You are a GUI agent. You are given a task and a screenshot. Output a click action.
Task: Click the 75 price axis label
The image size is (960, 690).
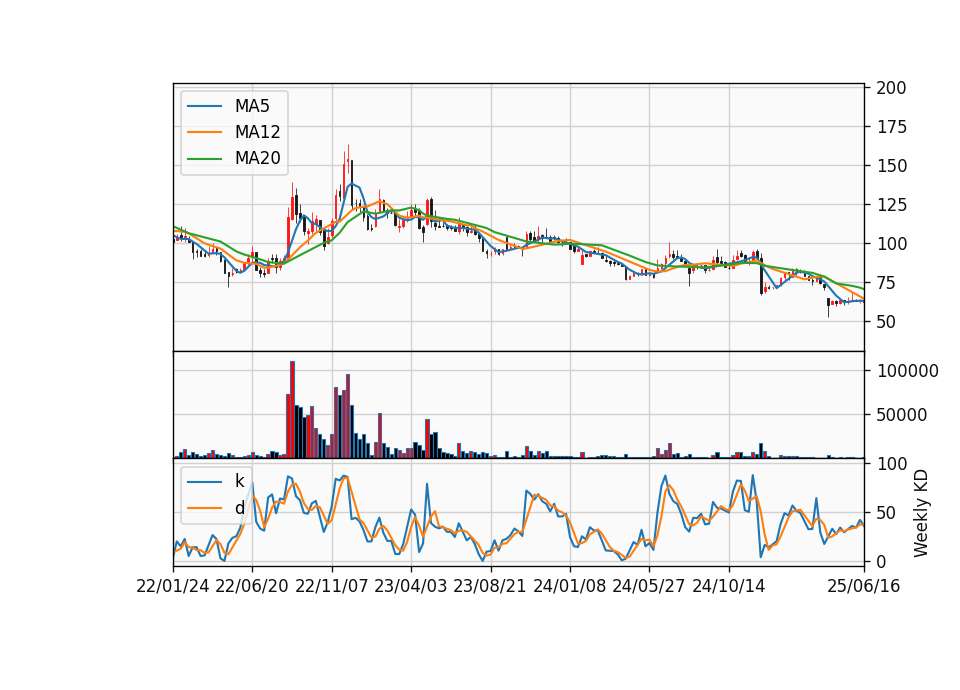click(x=886, y=283)
